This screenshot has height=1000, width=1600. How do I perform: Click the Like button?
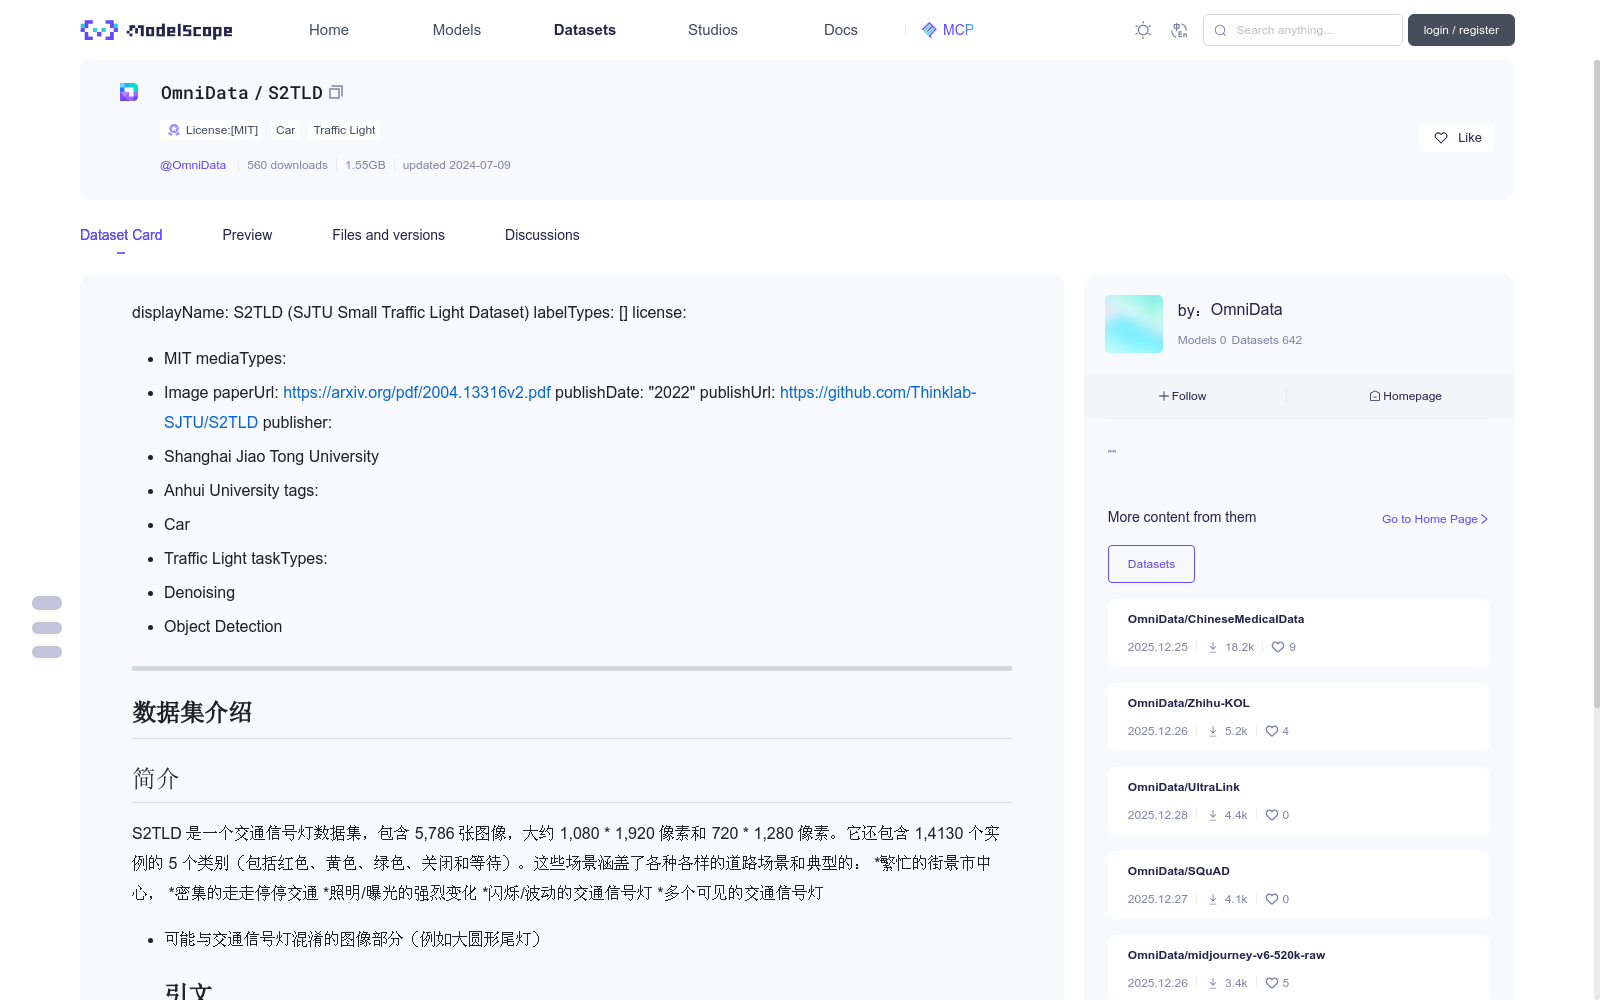tap(1456, 138)
